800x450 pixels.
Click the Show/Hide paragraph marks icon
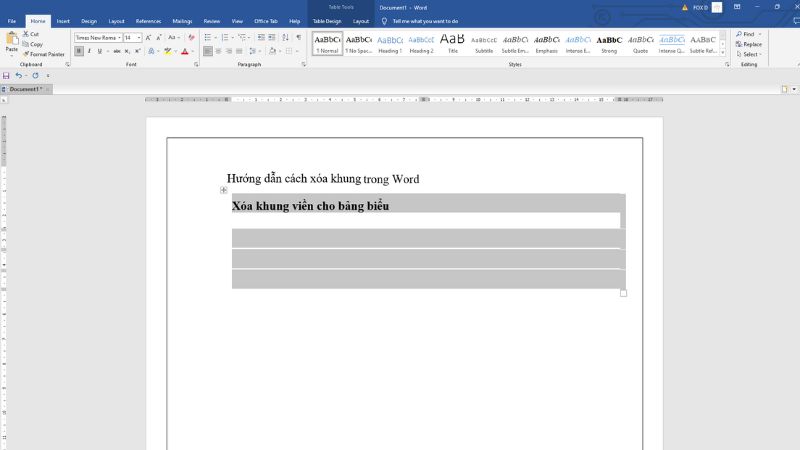(x=298, y=38)
